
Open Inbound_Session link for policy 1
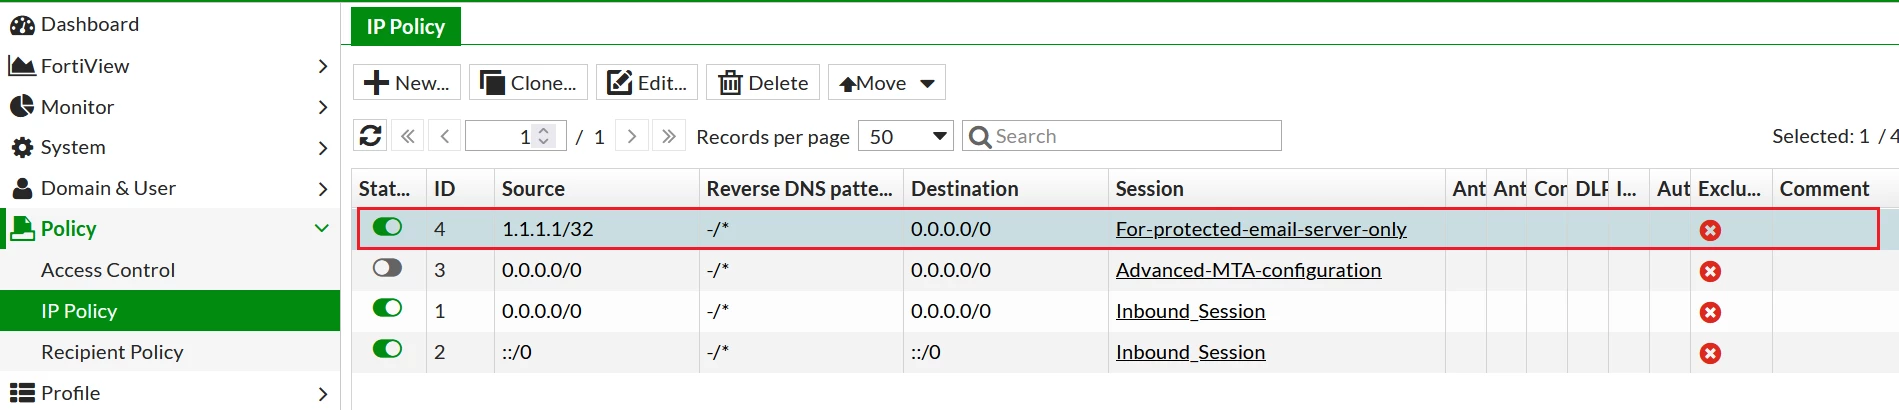pyautogui.click(x=1190, y=311)
